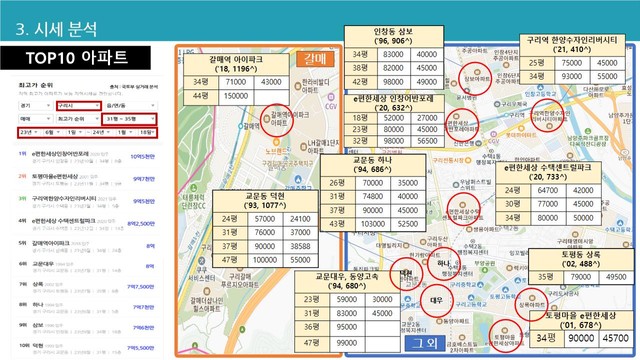Image resolution: width=640 pixels, height=360 pixels.
Task: Click the orange 갈매 area label
Action: (x=315, y=59)
